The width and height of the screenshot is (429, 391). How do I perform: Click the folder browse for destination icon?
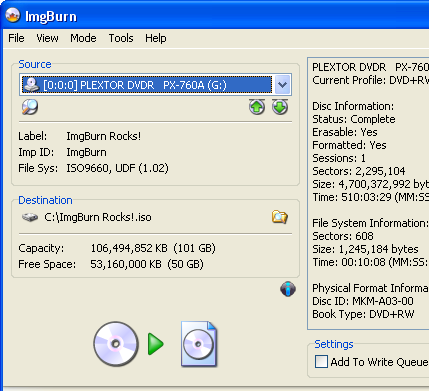(x=280, y=217)
